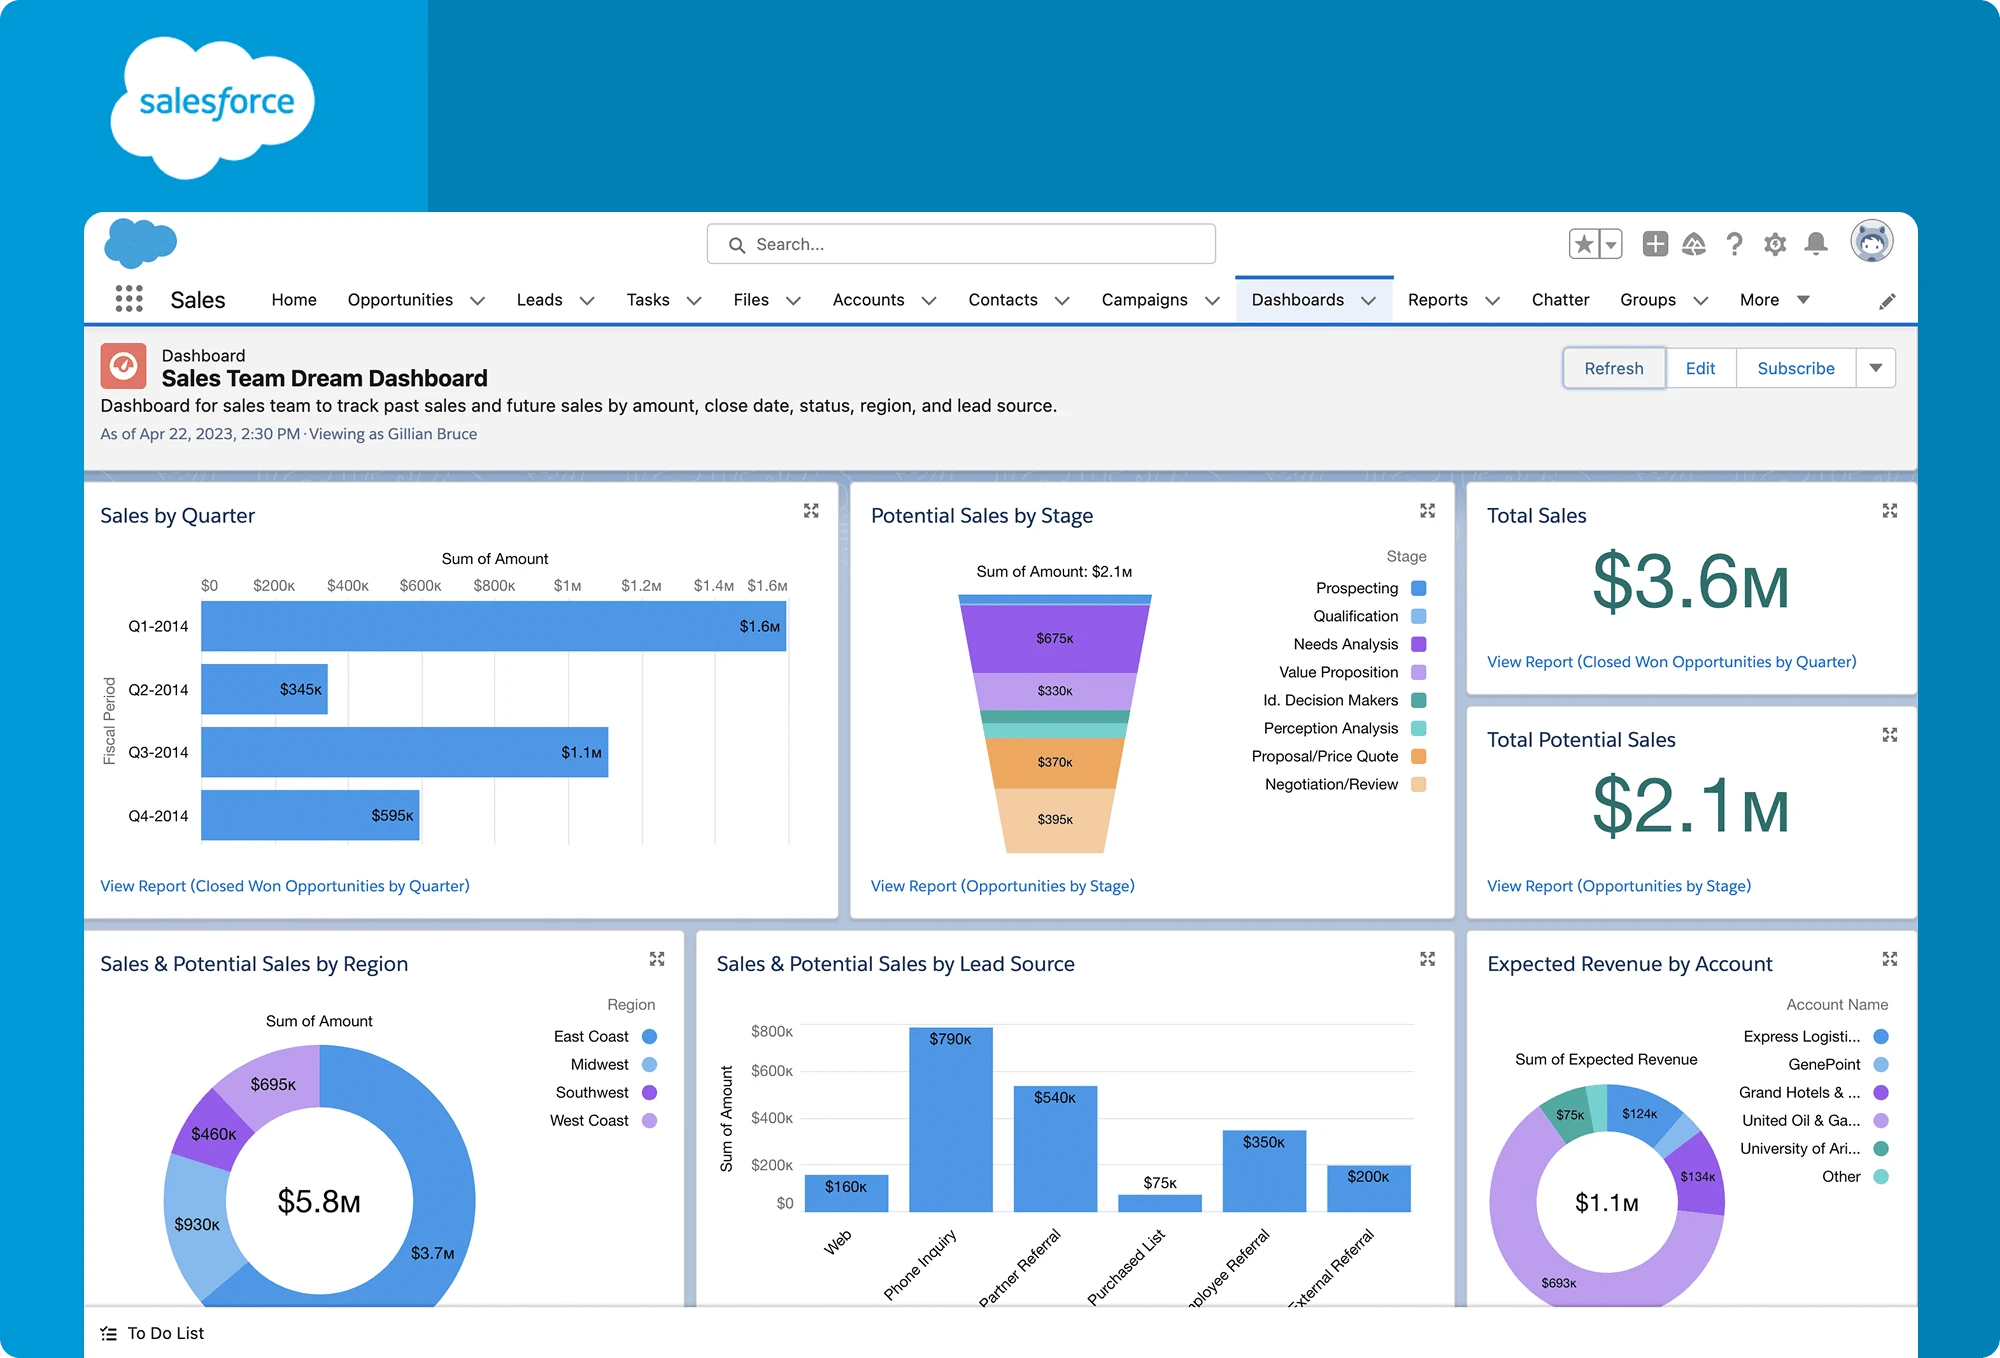This screenshot has width=2000, height=1358.
Task: Click the Partner Referral bar showing $540K
Action: pyautogui.click(x=1055, y=1149)
